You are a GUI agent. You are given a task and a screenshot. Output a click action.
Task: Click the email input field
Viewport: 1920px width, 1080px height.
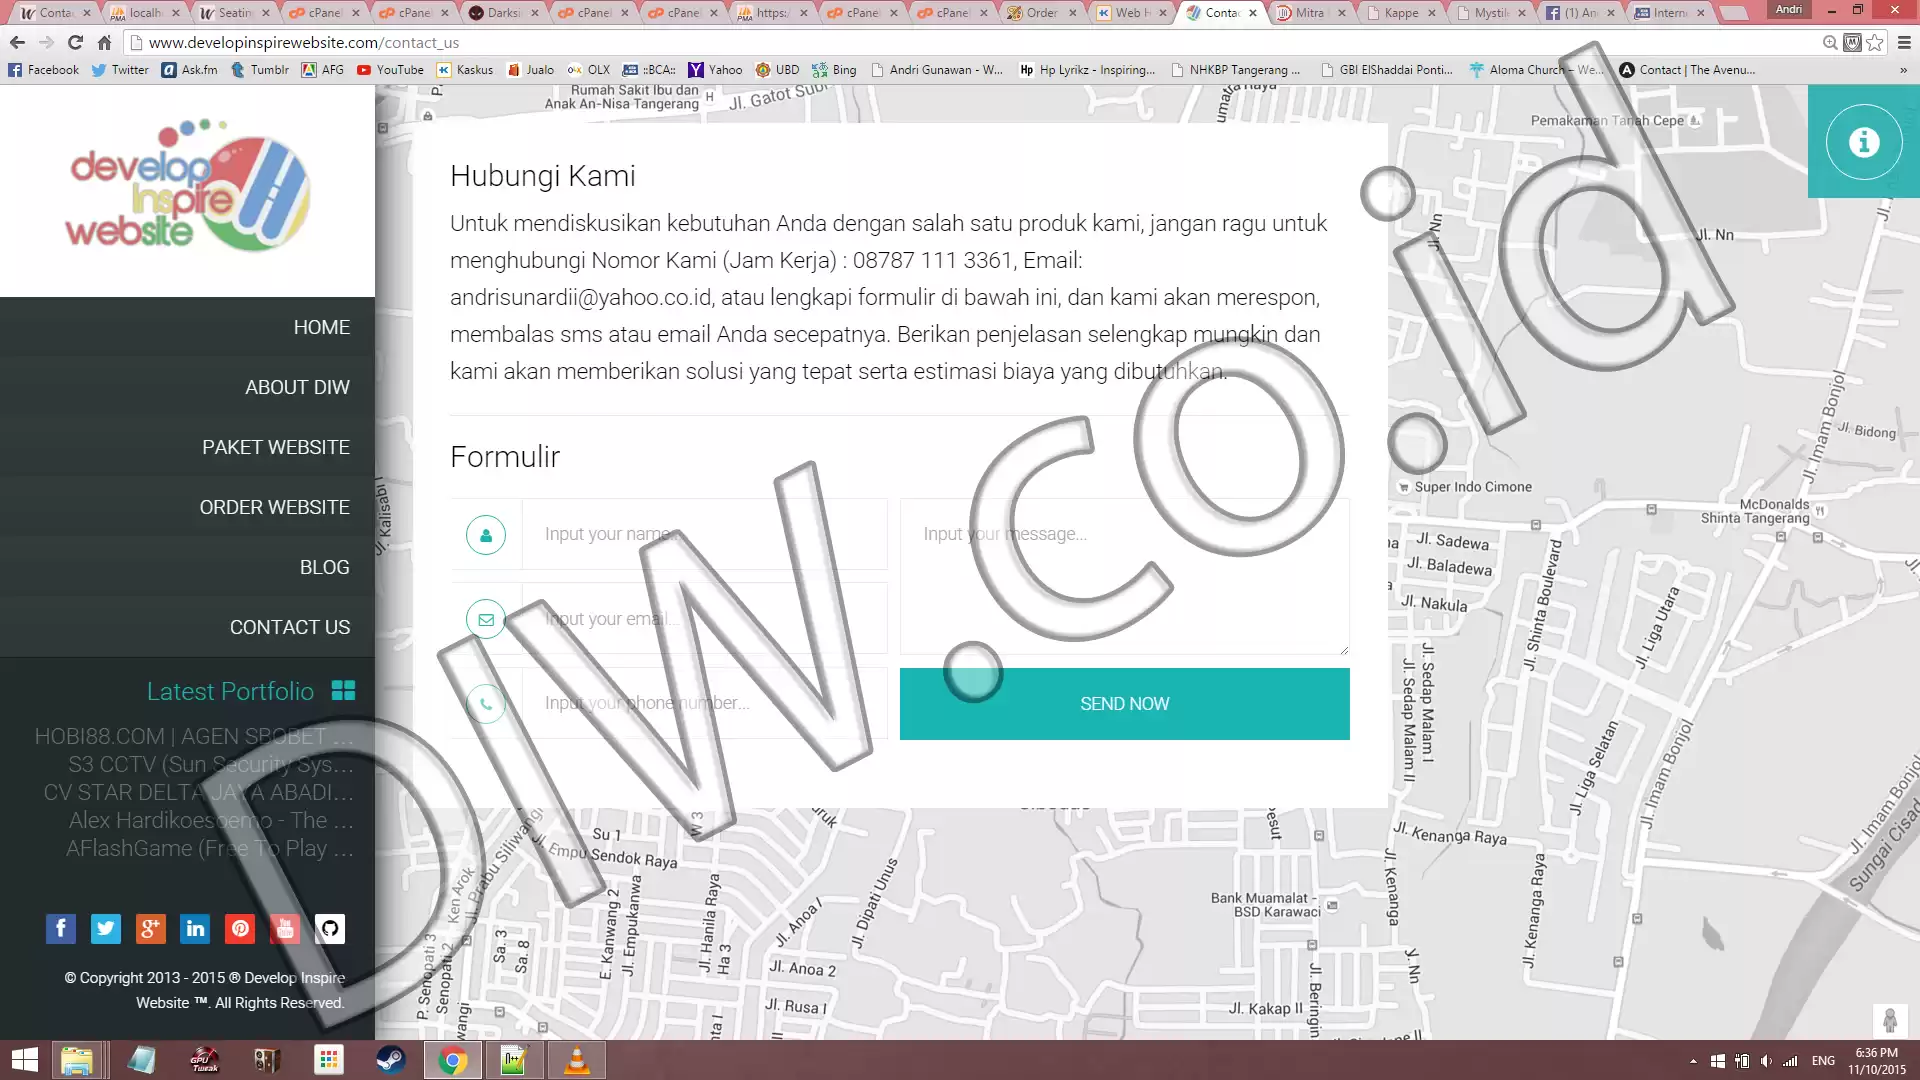click(x=704, y=619)
